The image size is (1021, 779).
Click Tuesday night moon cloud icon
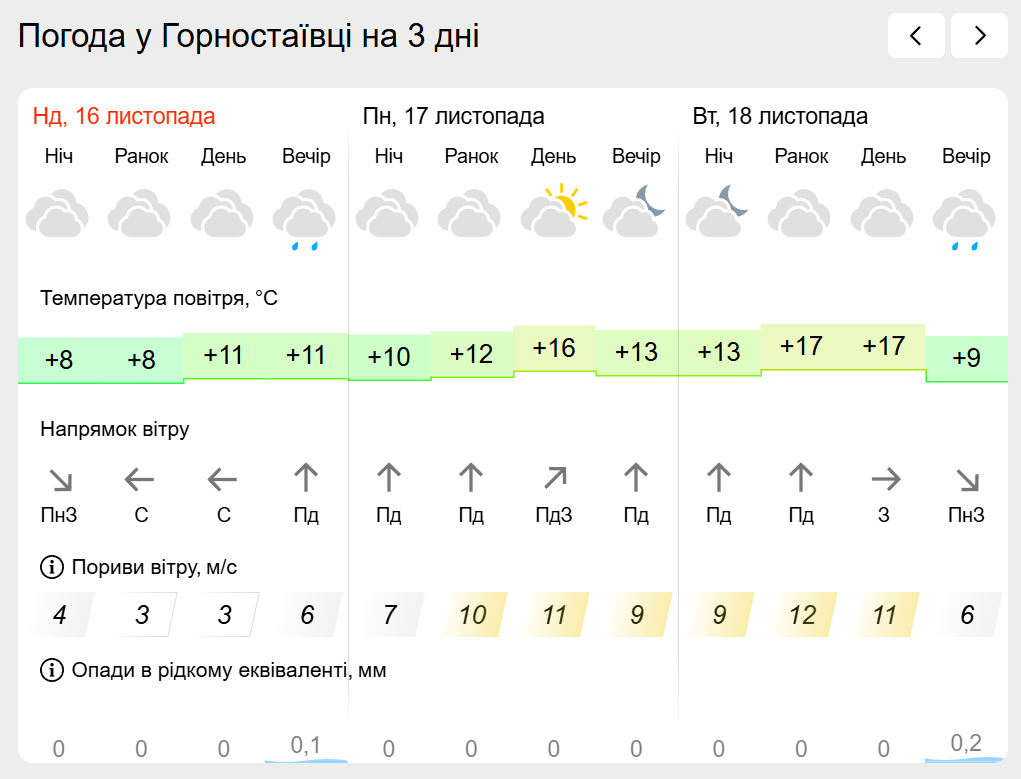(718, 211)
